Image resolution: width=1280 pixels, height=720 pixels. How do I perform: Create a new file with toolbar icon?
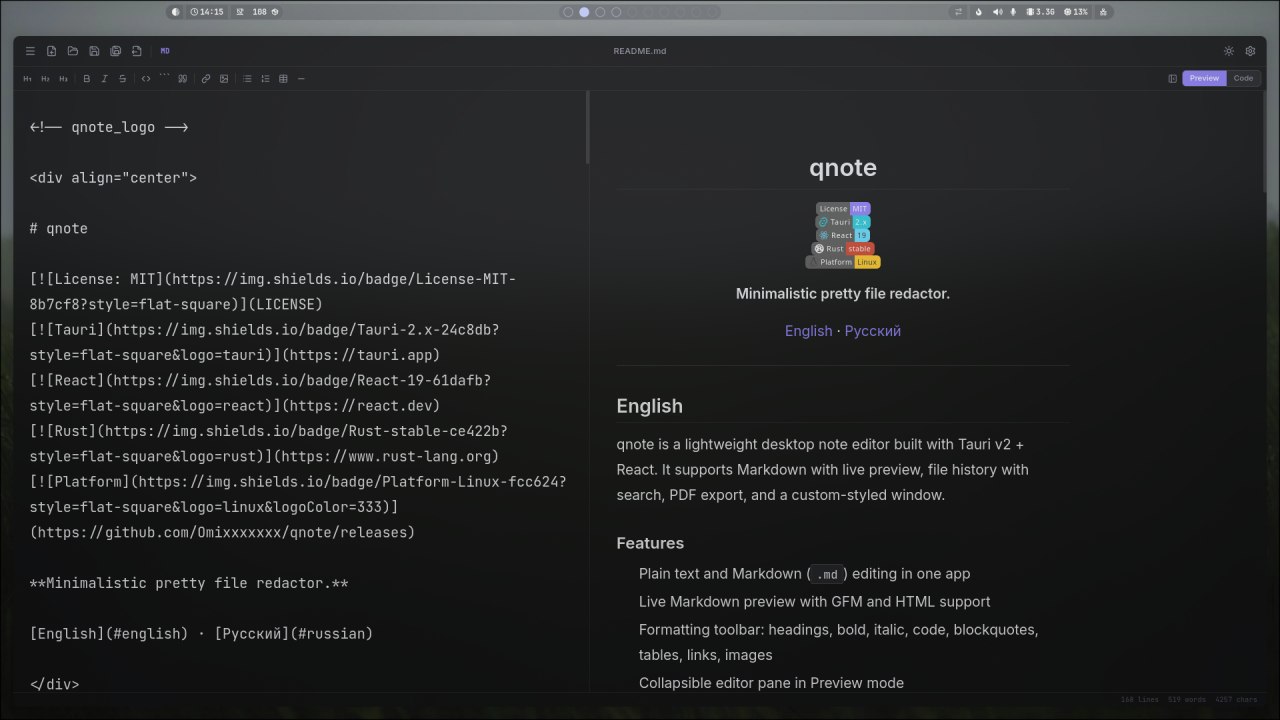(x=51, y=51)
